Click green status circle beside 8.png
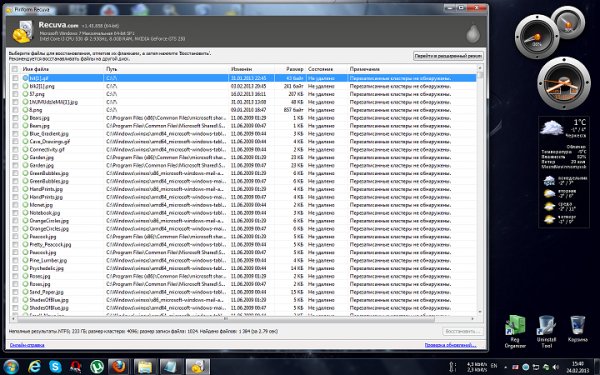600x375 pixels. click(25, 110)
